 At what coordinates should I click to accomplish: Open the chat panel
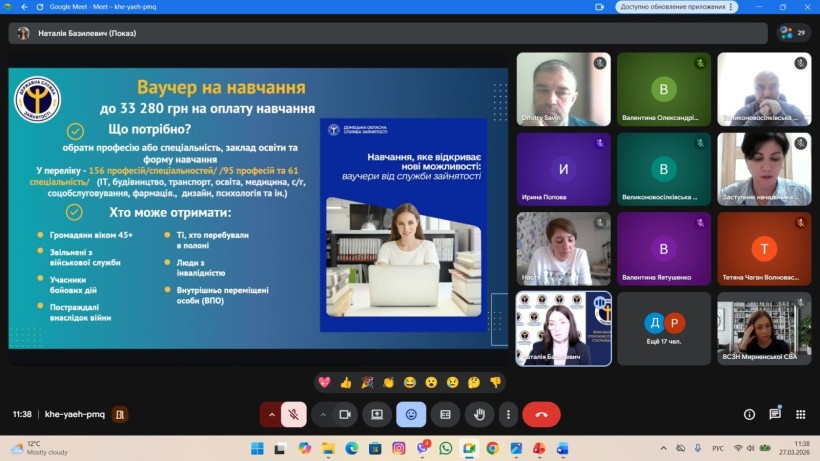coord(775,414)
